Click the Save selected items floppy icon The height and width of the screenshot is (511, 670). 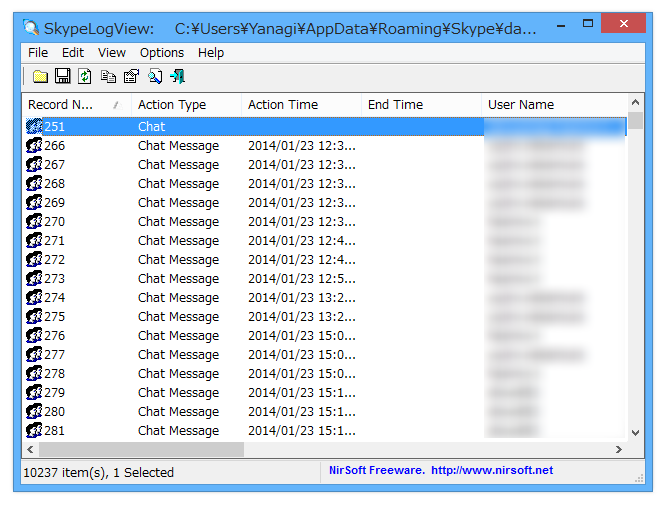coord(62,76)
